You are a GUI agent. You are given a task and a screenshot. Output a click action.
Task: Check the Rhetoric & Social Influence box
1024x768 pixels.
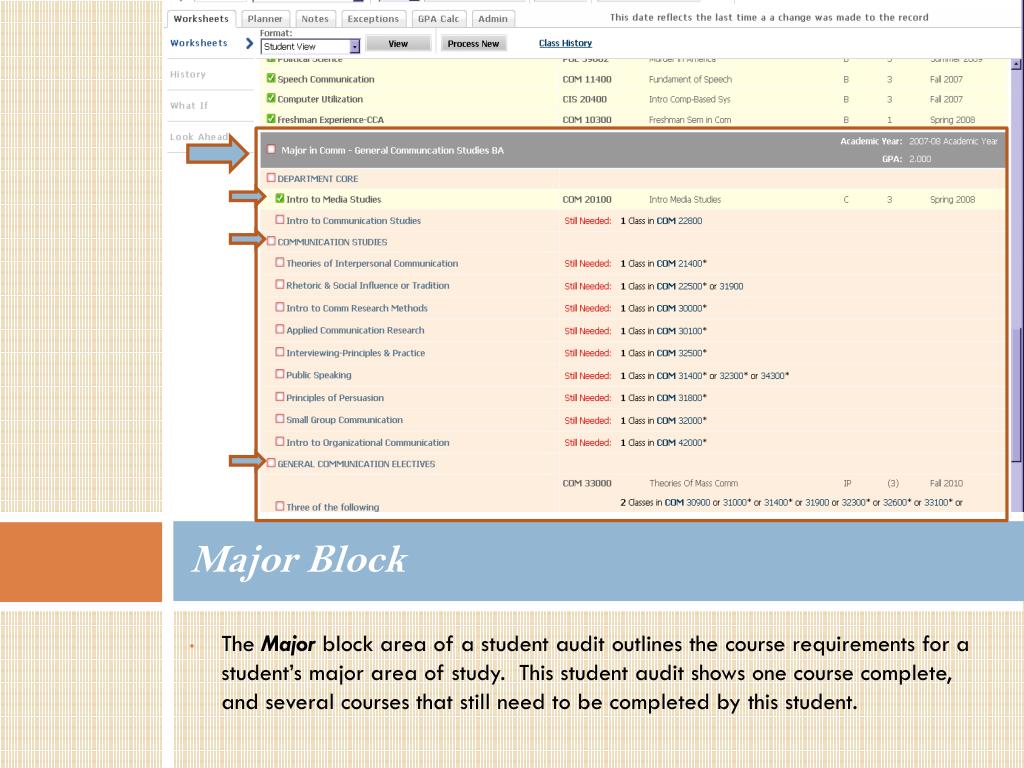coord(280,285)
